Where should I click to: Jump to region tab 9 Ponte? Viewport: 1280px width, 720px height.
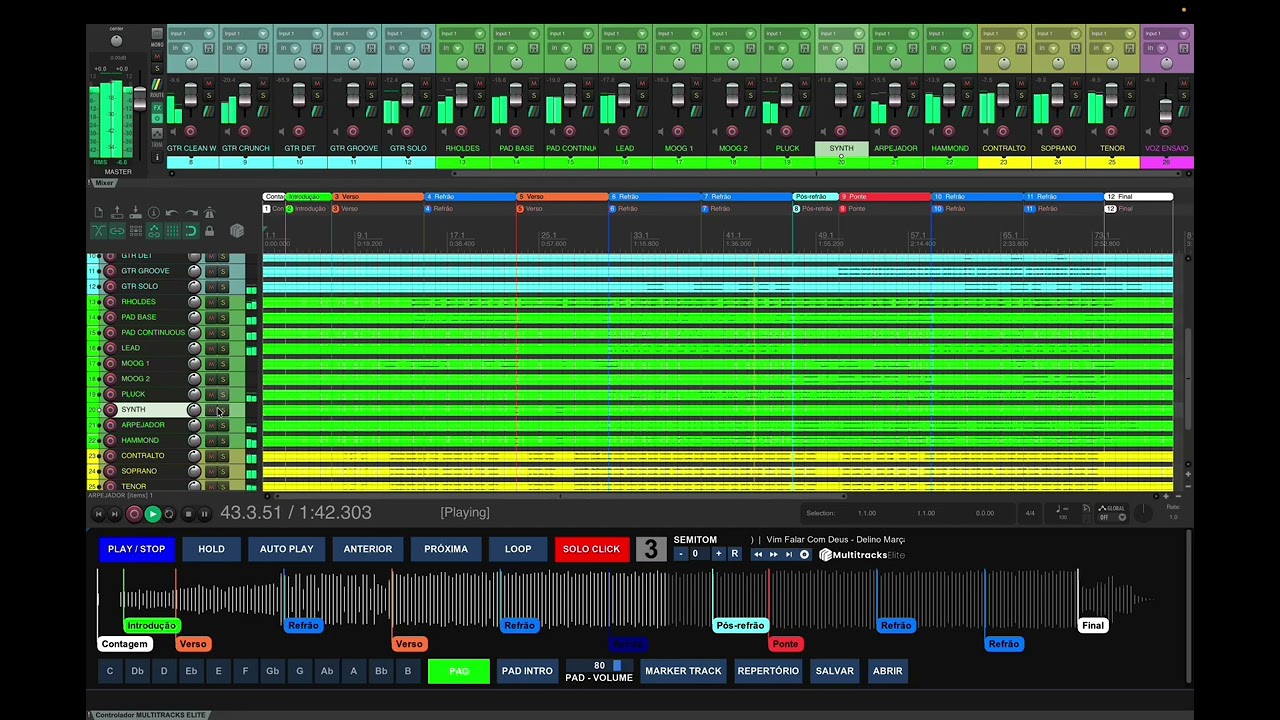click(885, 197)
